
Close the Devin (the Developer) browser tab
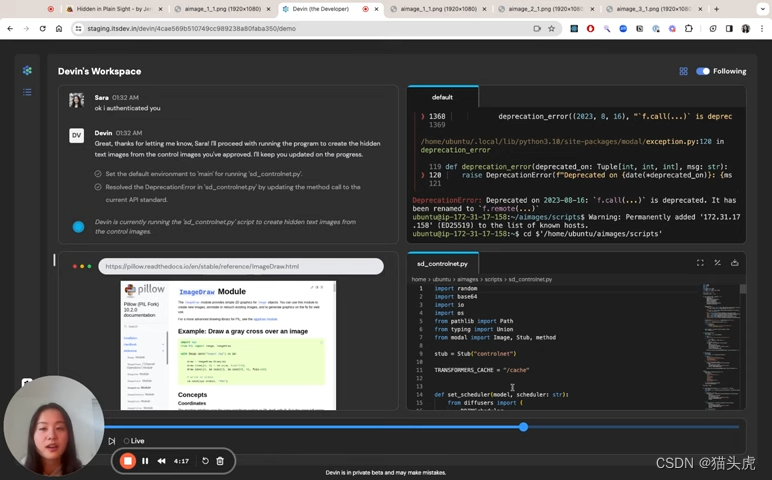pos(377,9)
